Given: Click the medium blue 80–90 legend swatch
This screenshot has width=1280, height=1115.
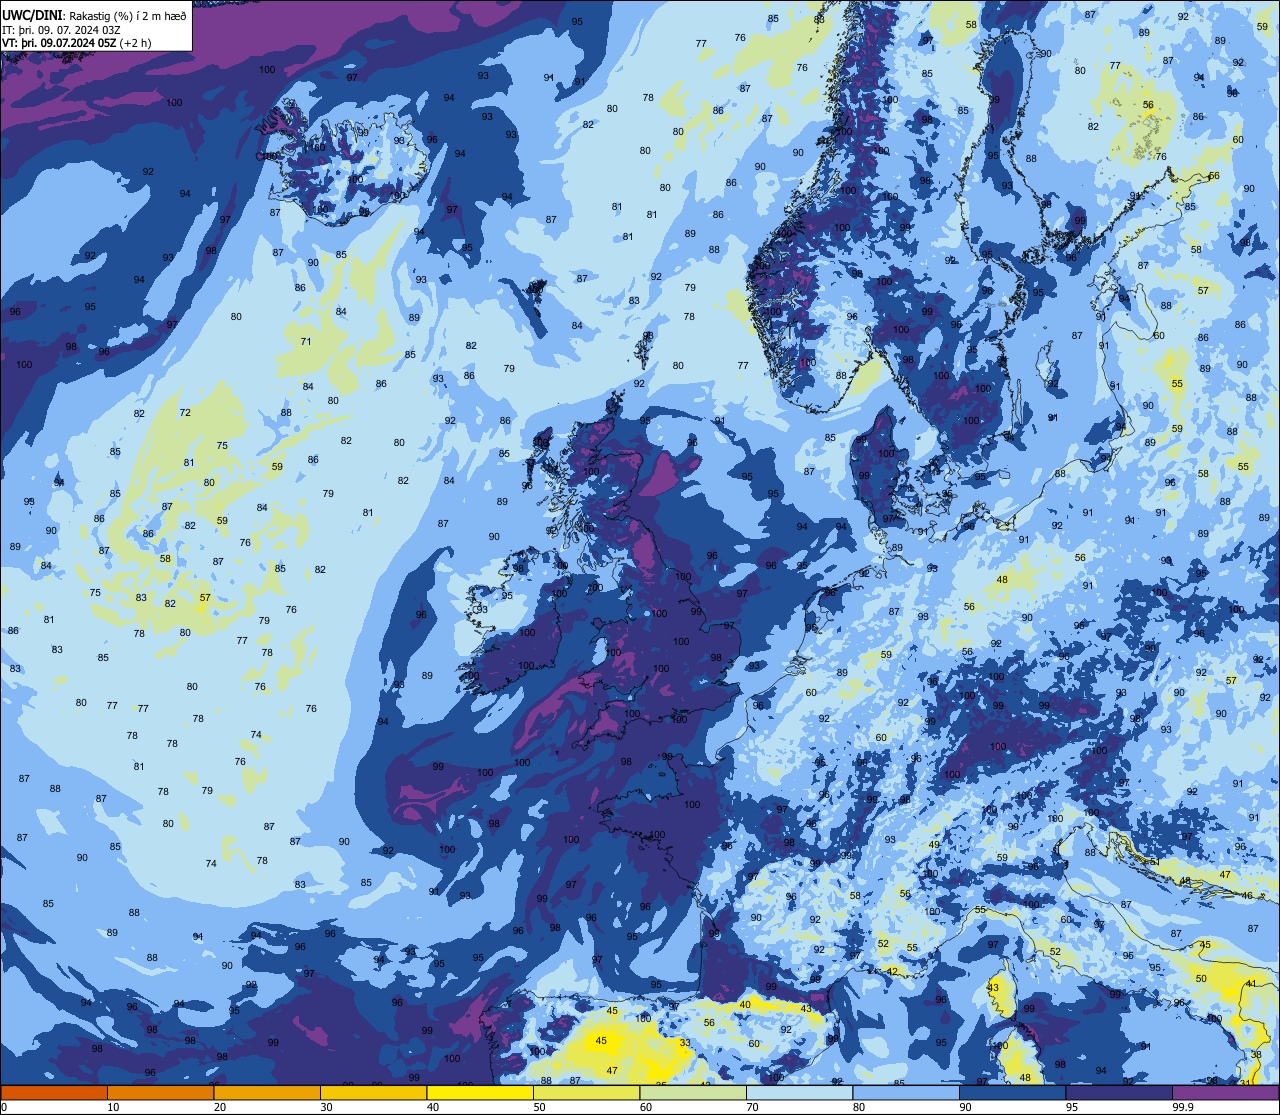Looking at the screenshot, I should coord(906,1093).
